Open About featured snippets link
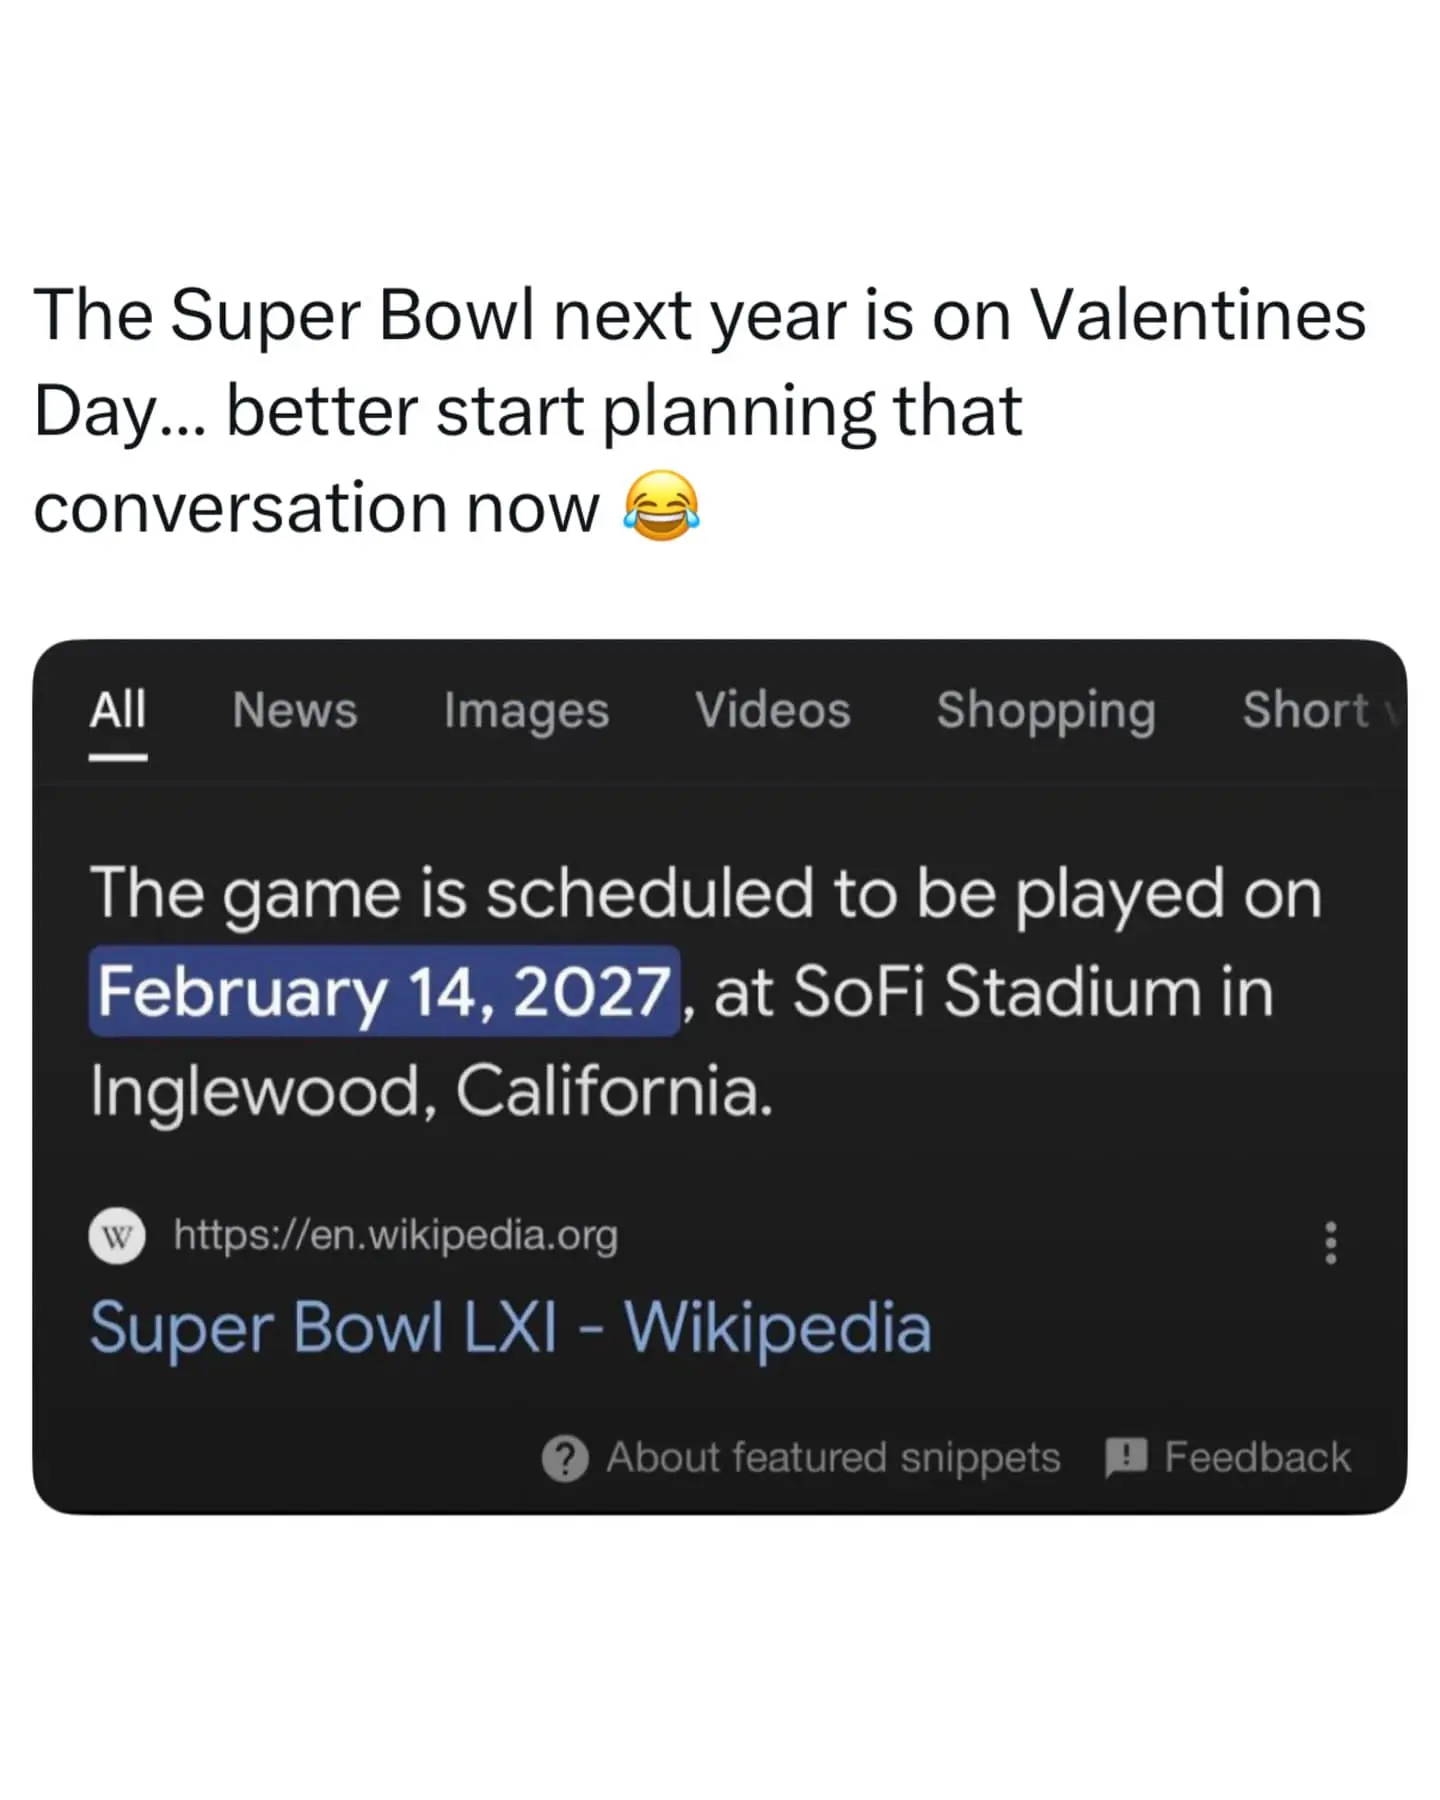Screen dimensions: 1440x1800 click(x=832, y=1458)
